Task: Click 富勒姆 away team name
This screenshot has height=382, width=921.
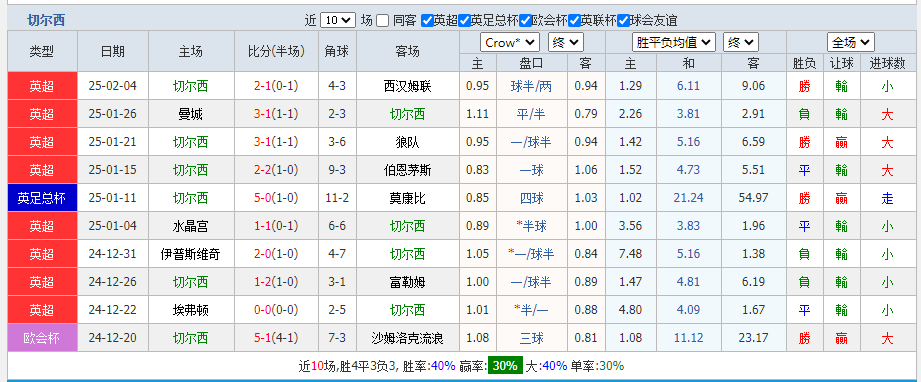Action: 408,282
